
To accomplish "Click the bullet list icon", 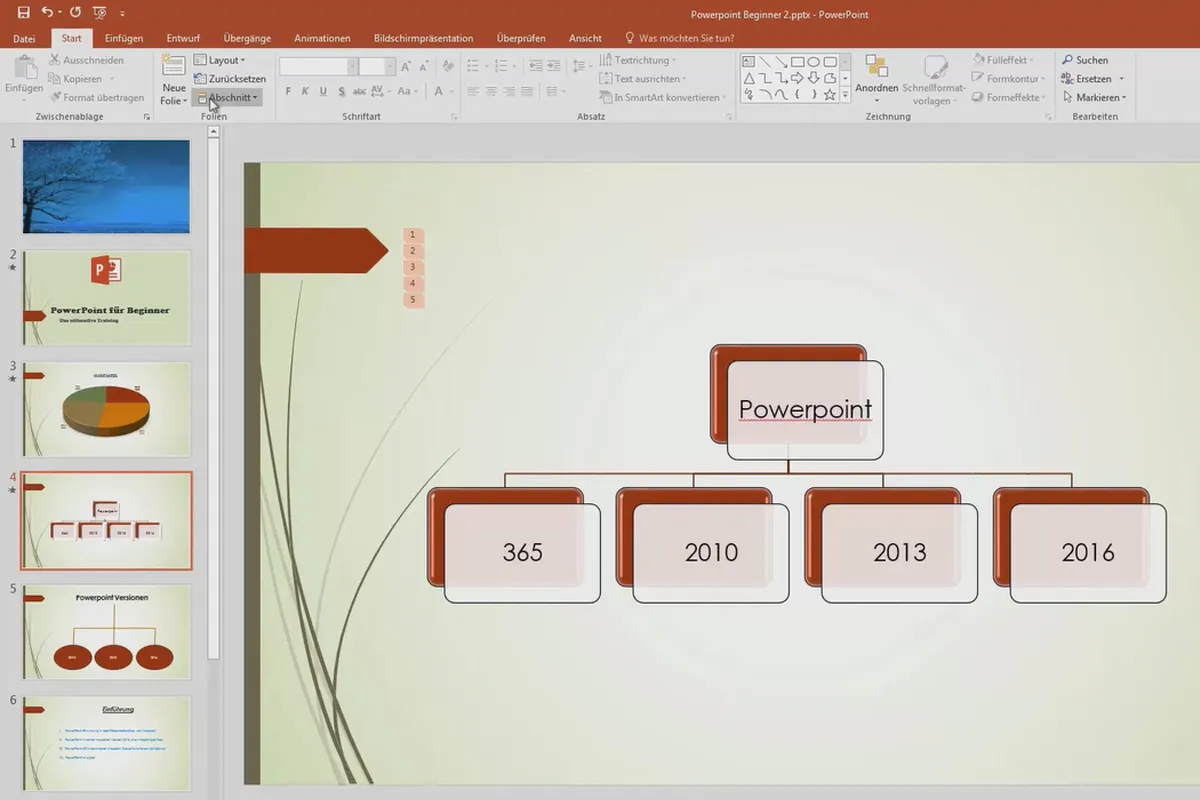I will 473,65.
